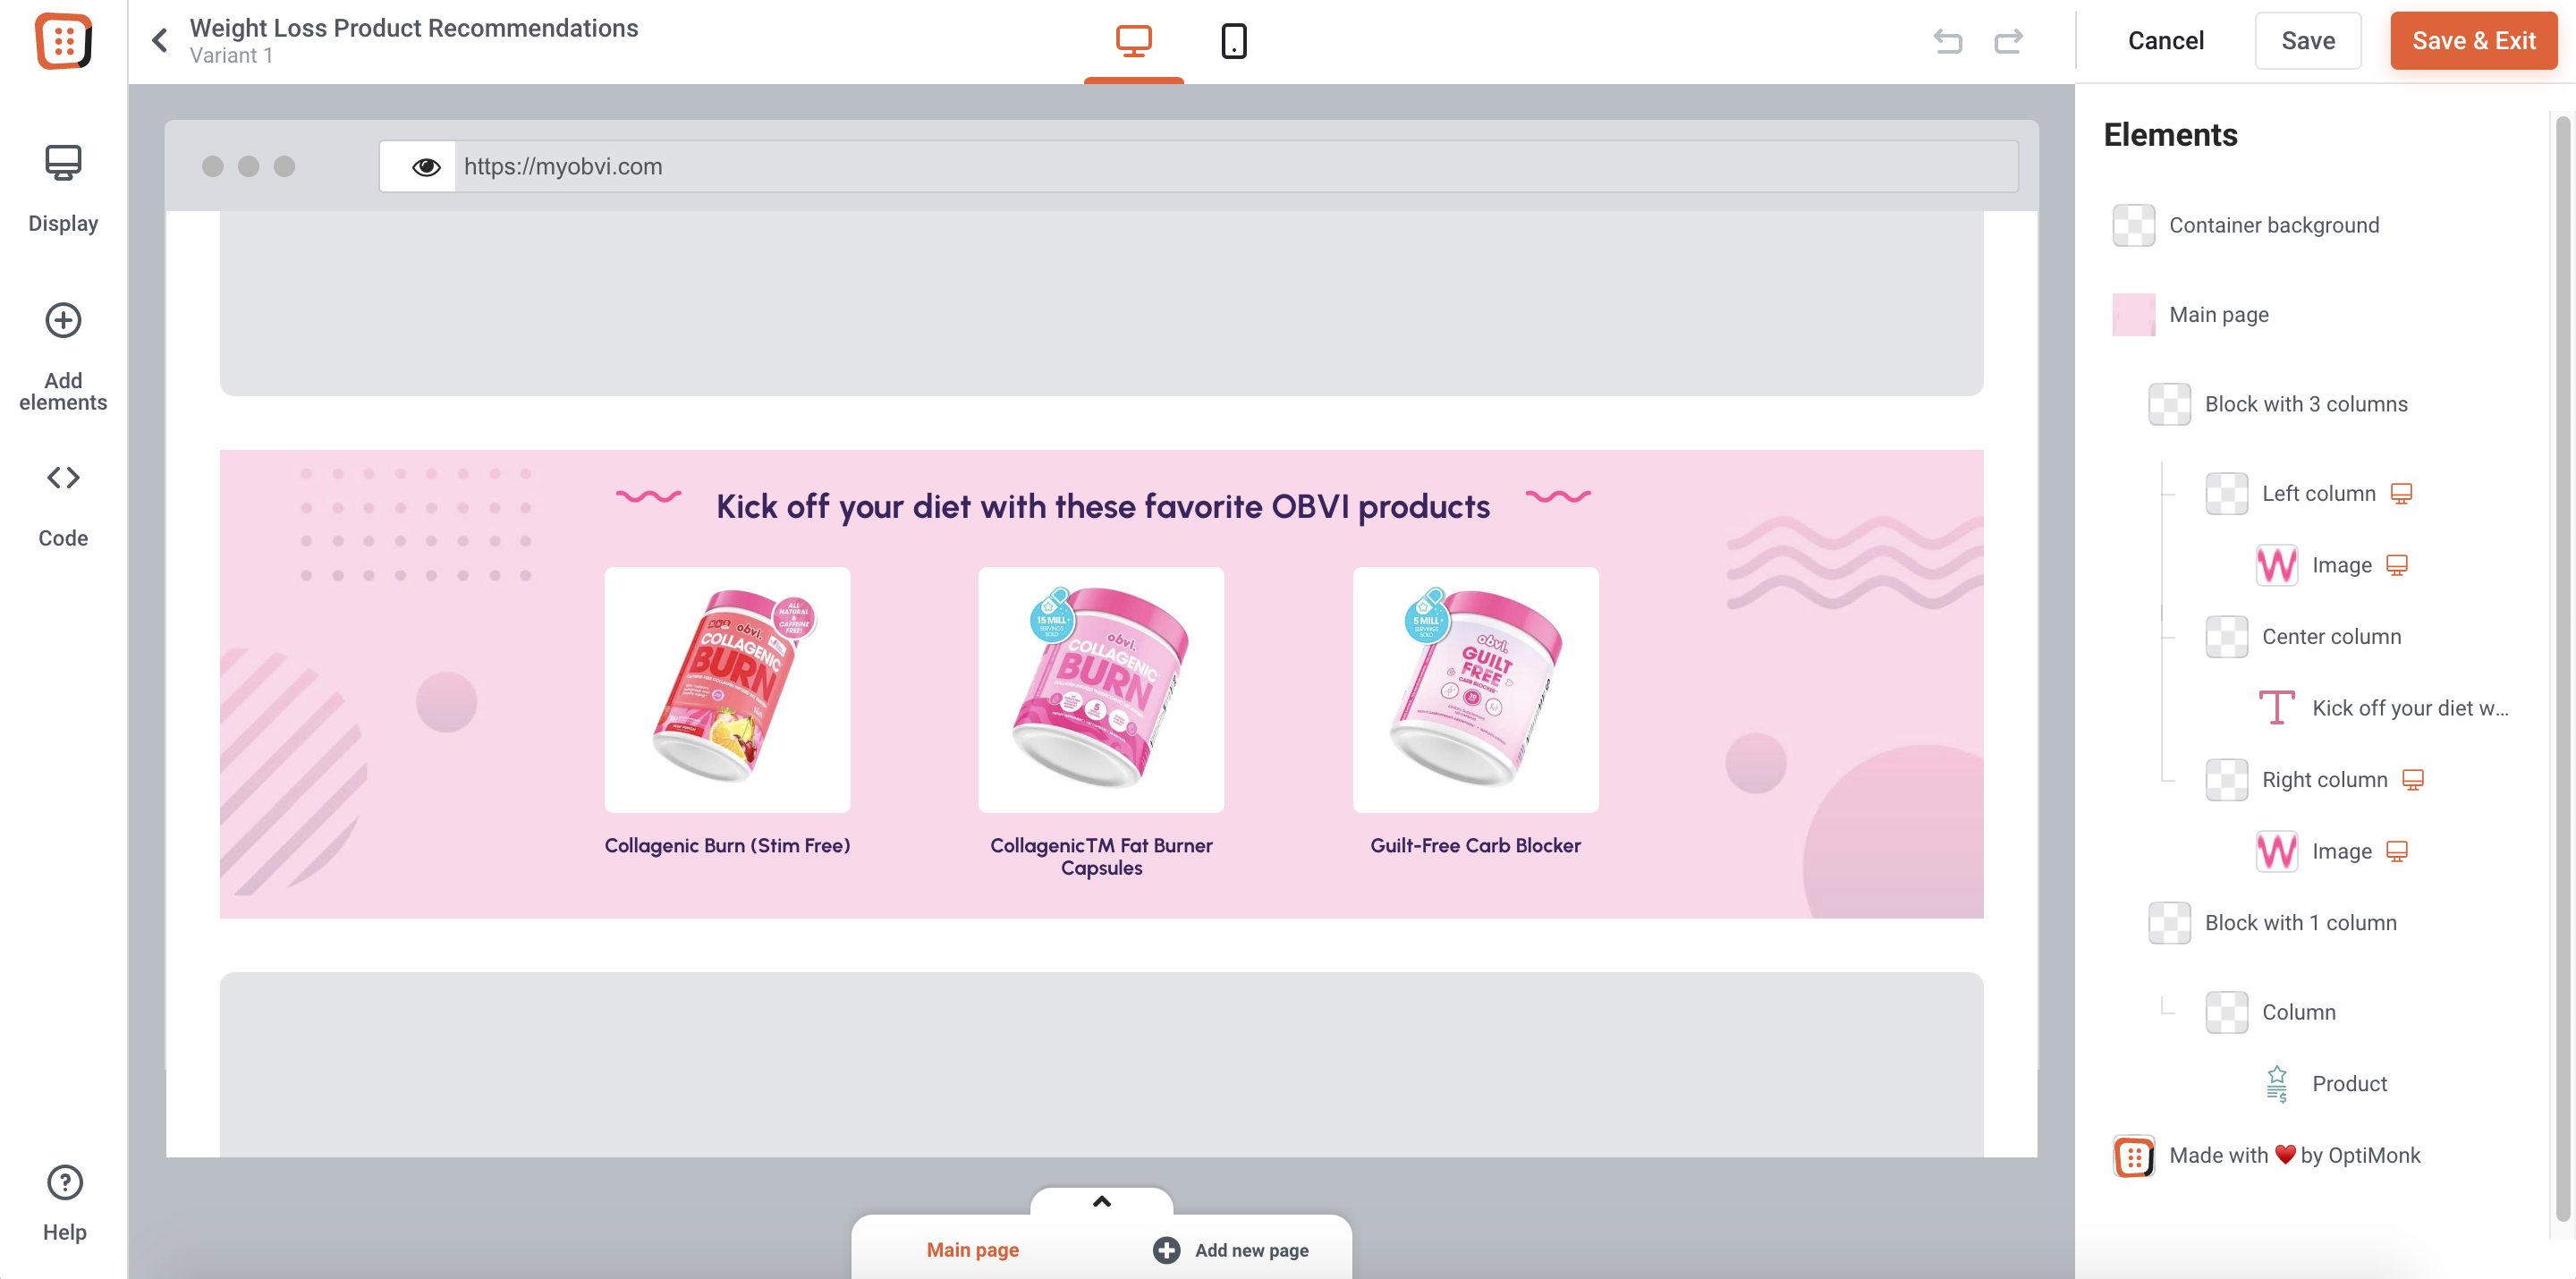2576x1279 pixels.
Task: Open the Display panel icon
Action: click(63, 163)
